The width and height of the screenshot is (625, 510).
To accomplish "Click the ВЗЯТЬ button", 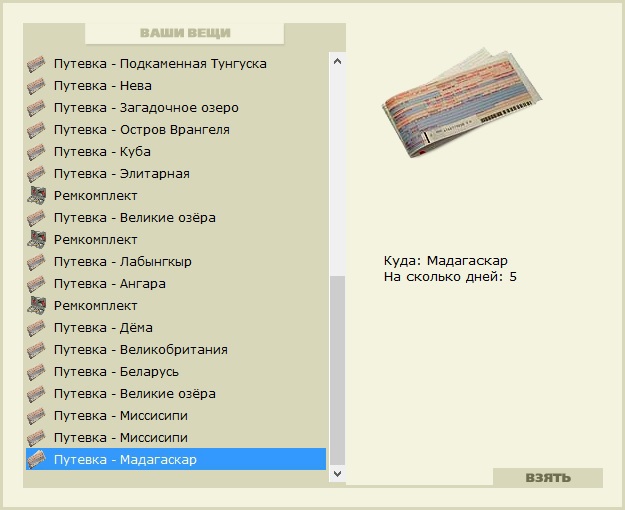I will point(548,477).
